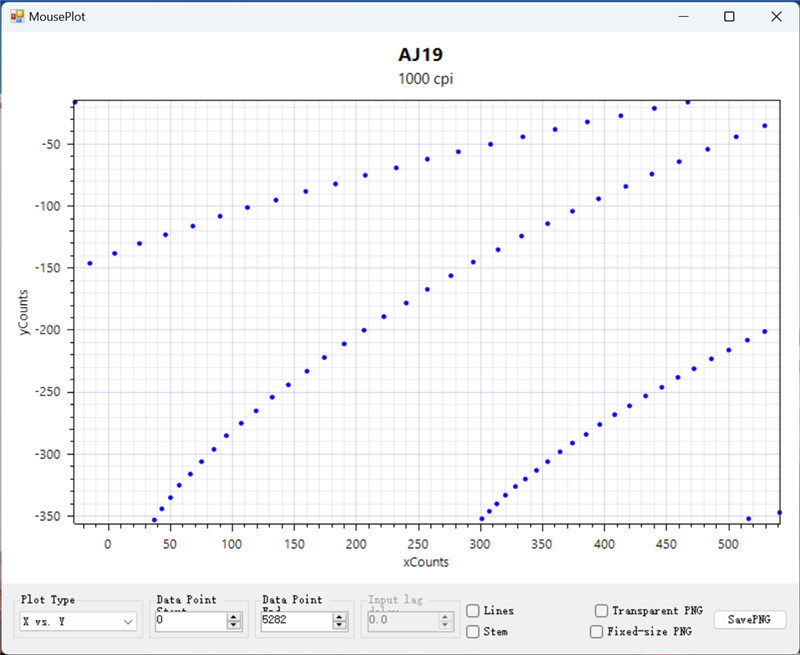
Task: Toggle the Fixed-size PNG checkbox
Action: click(596, 632)
